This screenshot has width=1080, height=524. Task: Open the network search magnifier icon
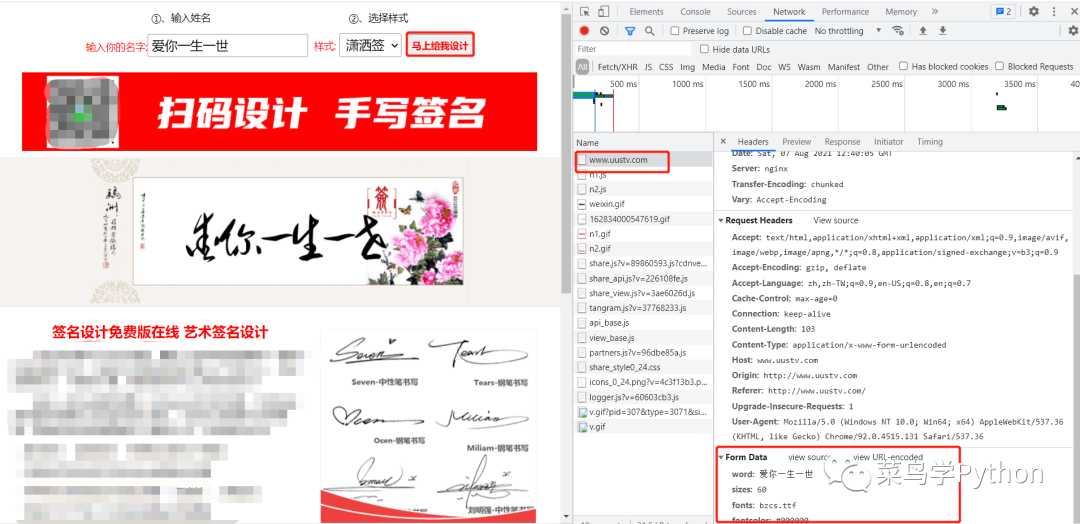(x=650, y=31)
